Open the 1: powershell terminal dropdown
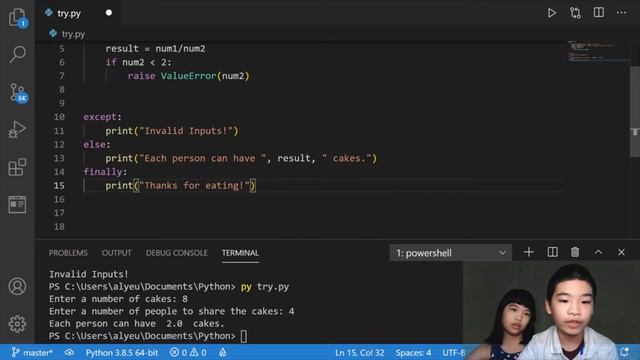Viewport: 640px width, 360px height. click(450, 253)
